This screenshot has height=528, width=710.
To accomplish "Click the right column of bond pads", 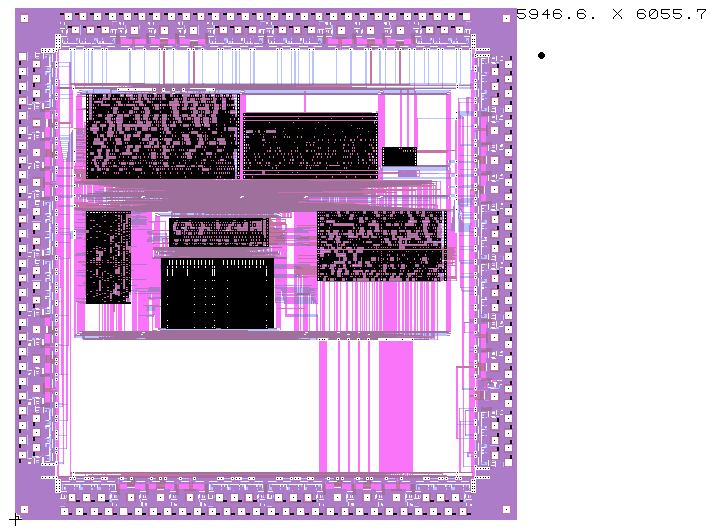I will [x=507, y=260].
